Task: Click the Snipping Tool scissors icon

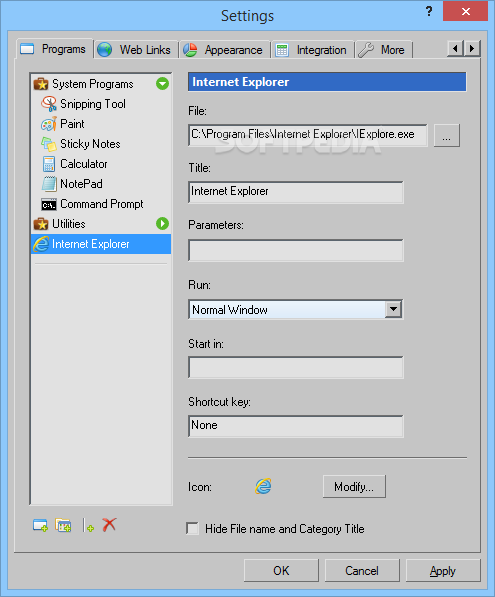Action: pyautogui.click(x=49, y=104)
